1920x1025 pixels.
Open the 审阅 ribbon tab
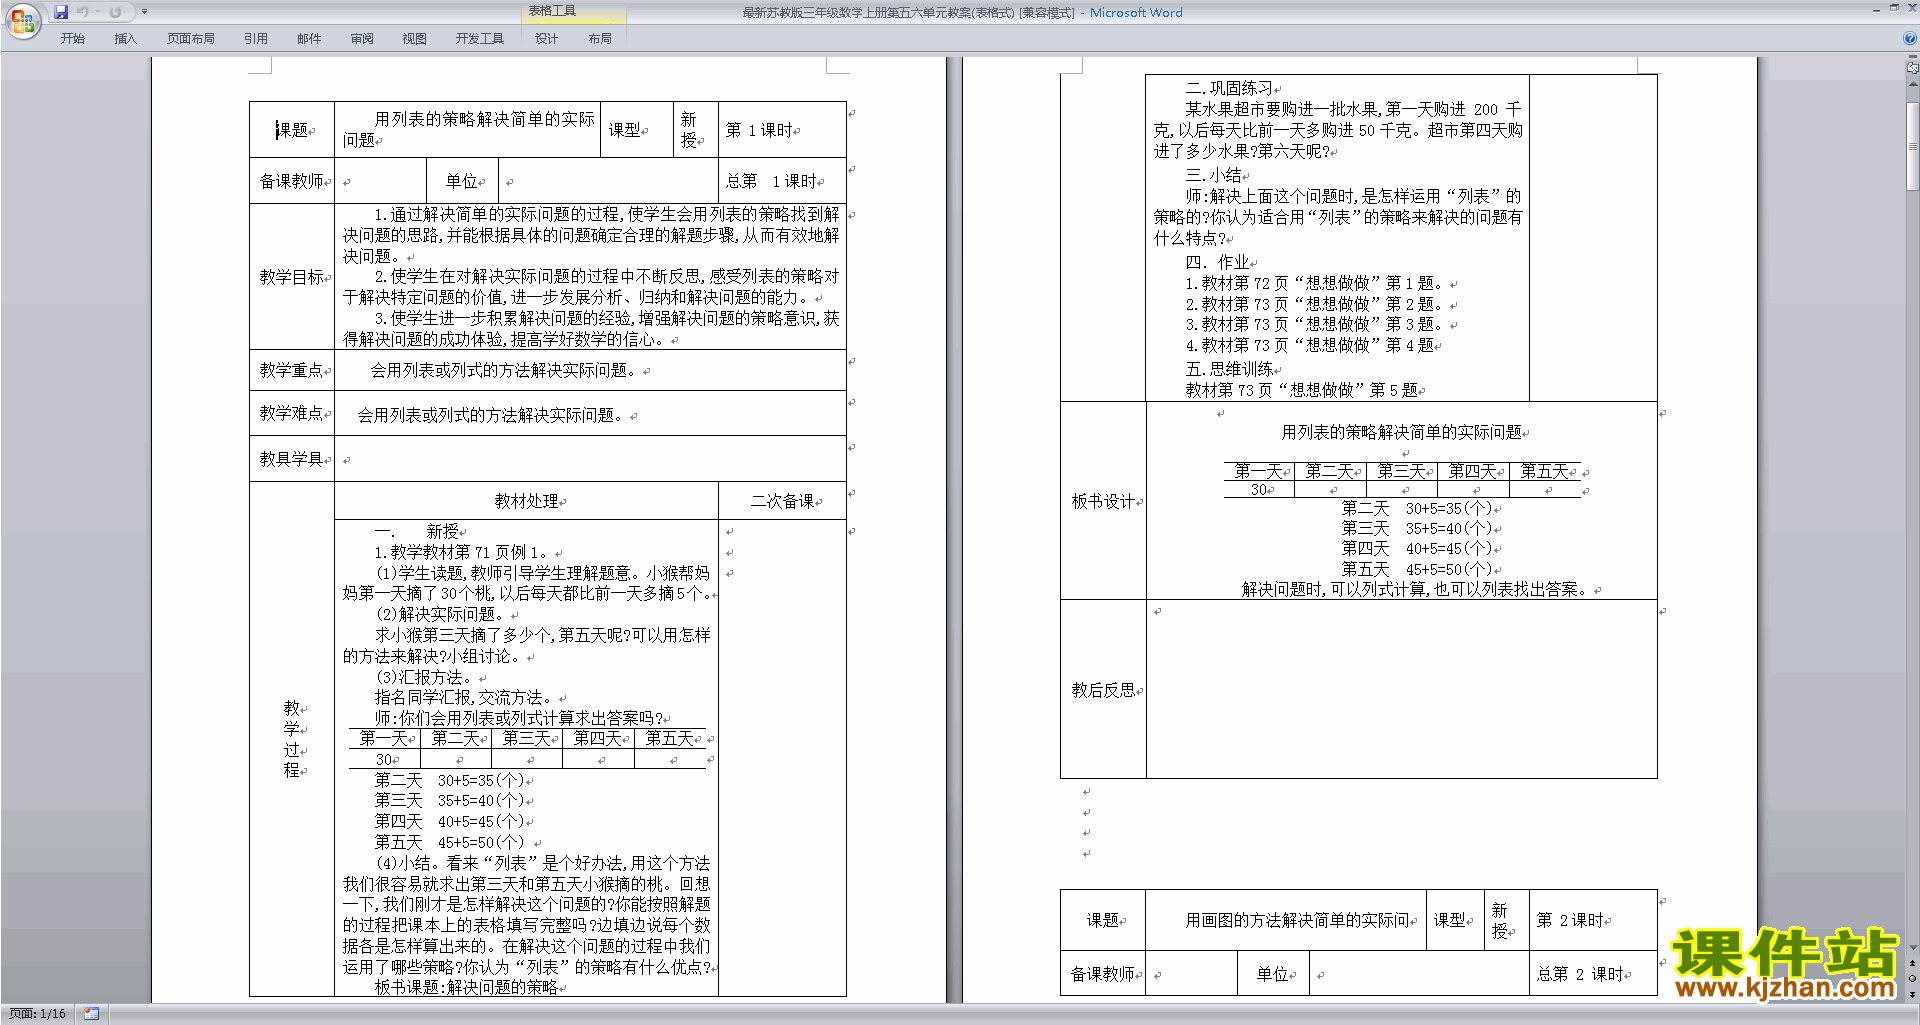pos(362,39)
